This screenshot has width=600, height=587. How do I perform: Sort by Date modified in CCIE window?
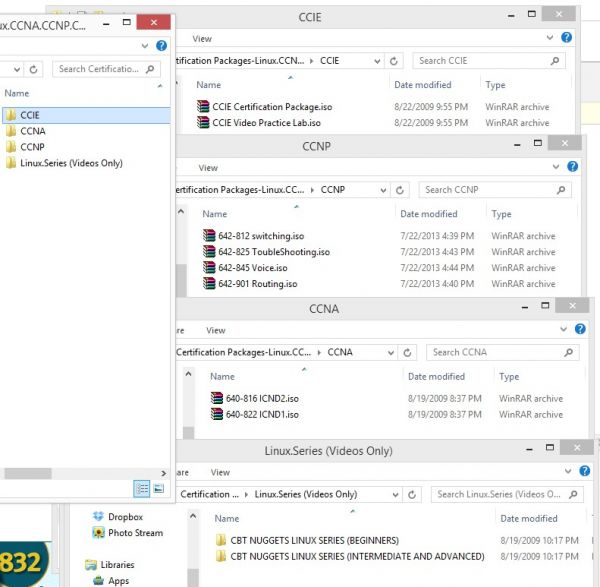click(x=423, y=85)
